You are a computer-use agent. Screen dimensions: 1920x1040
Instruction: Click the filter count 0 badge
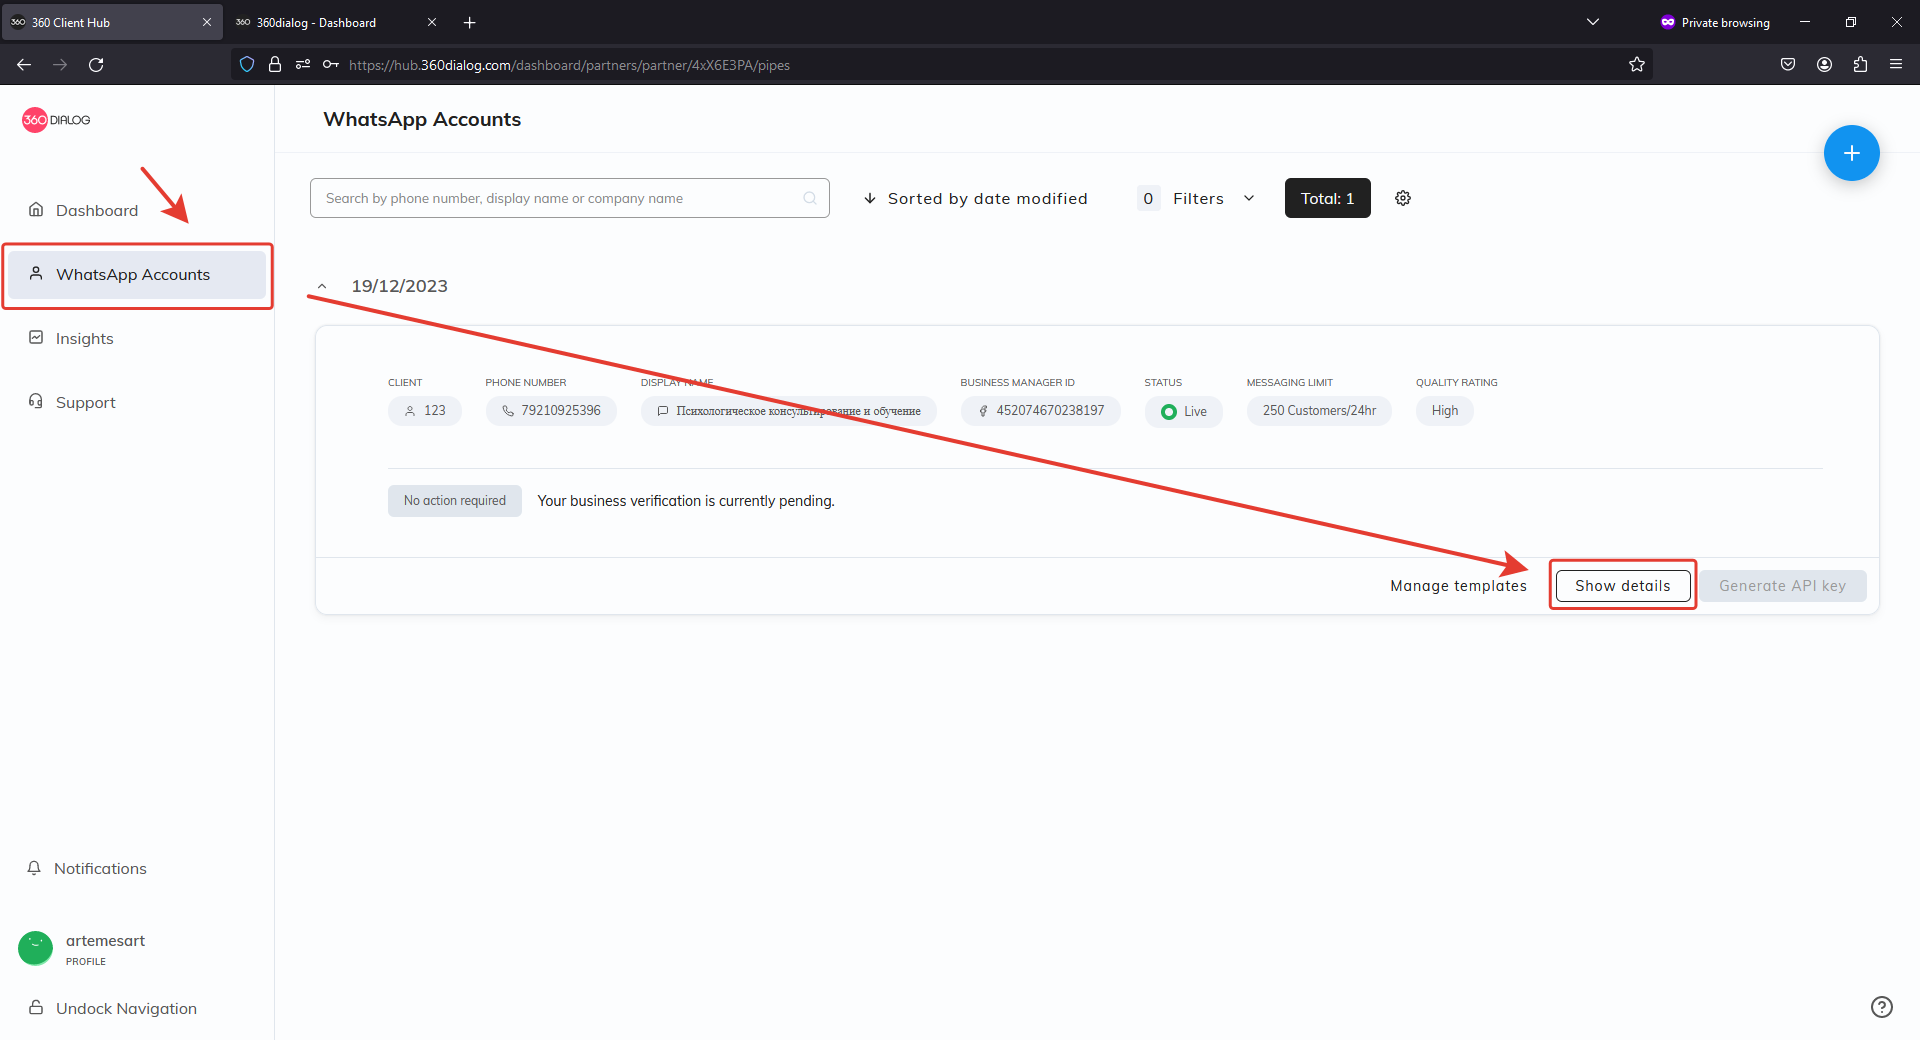[x=1148, y=198]
